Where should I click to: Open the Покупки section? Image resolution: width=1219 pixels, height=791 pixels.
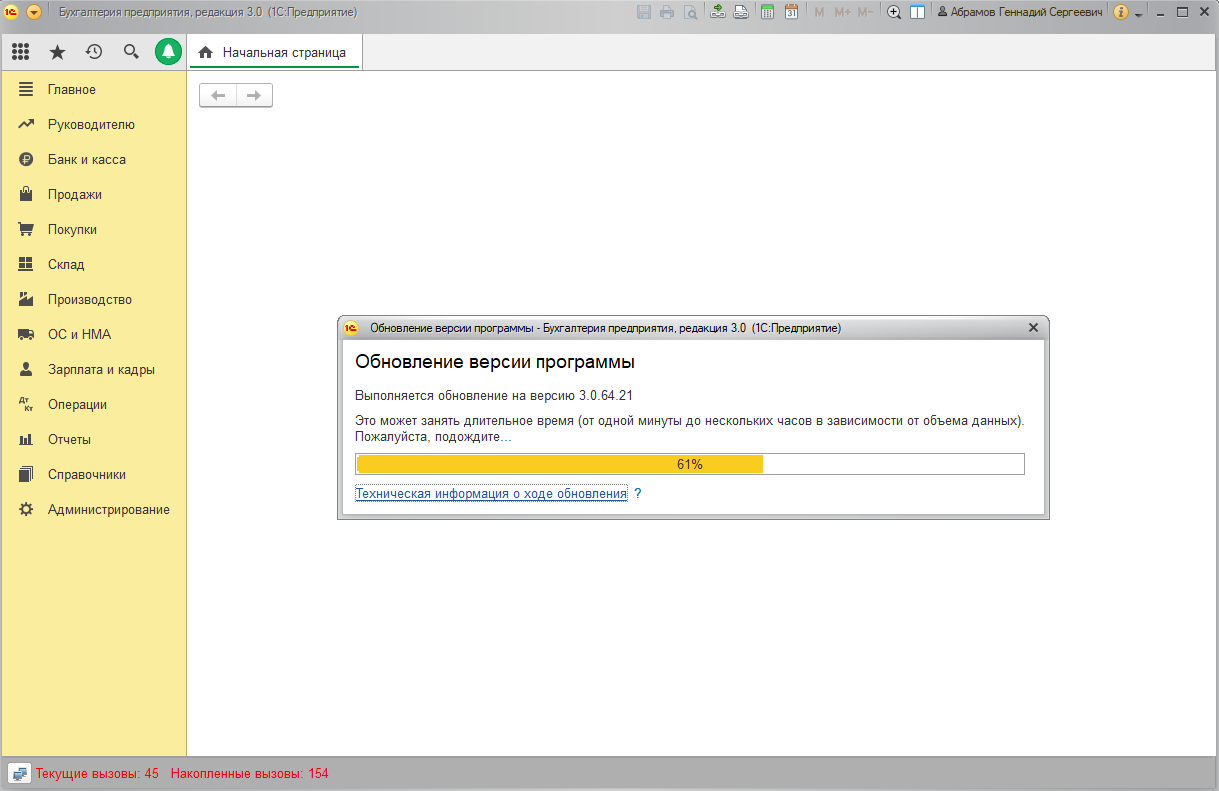click(x=94, y=230)
